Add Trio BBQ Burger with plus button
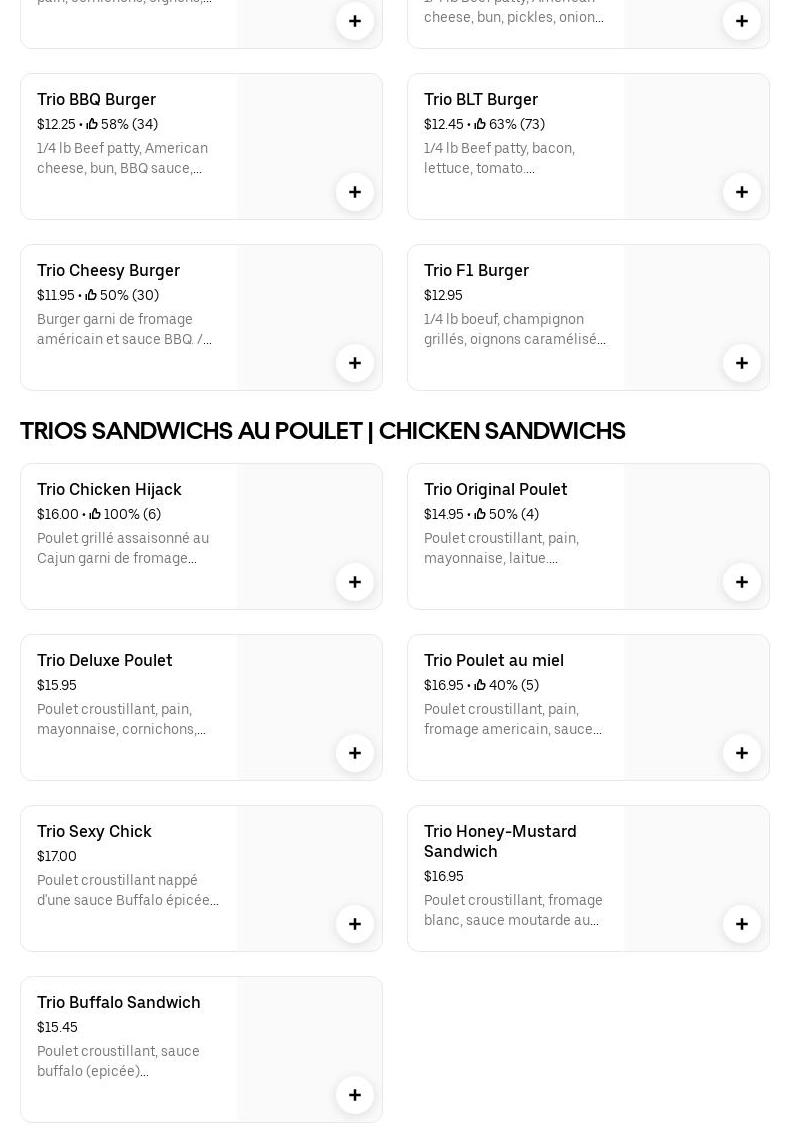The width and height of the screenshot is (804, 1130). (x=355, y=192)
